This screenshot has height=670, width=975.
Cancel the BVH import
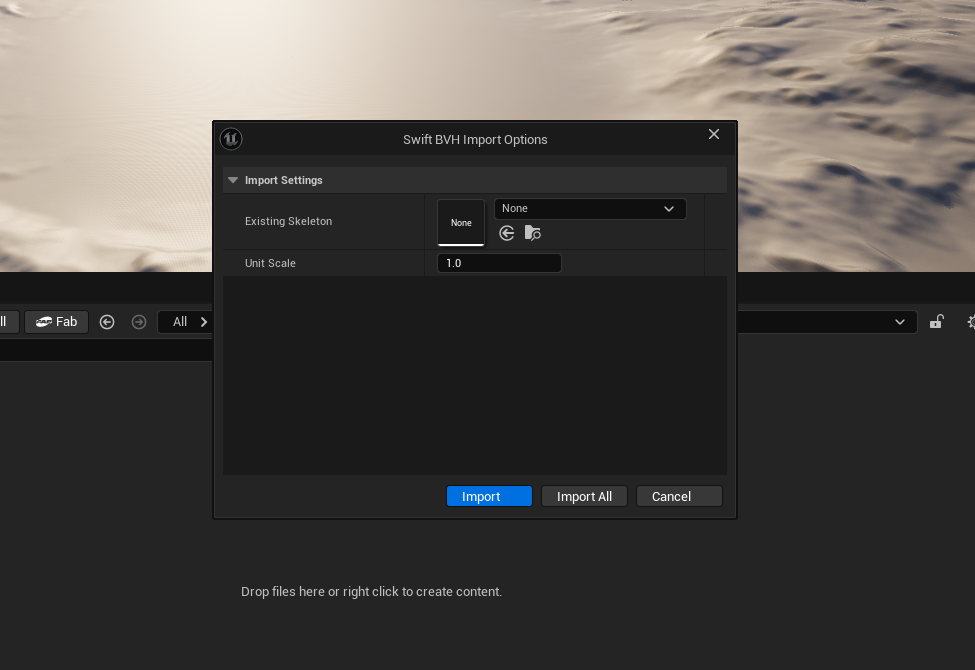(679, 496)
